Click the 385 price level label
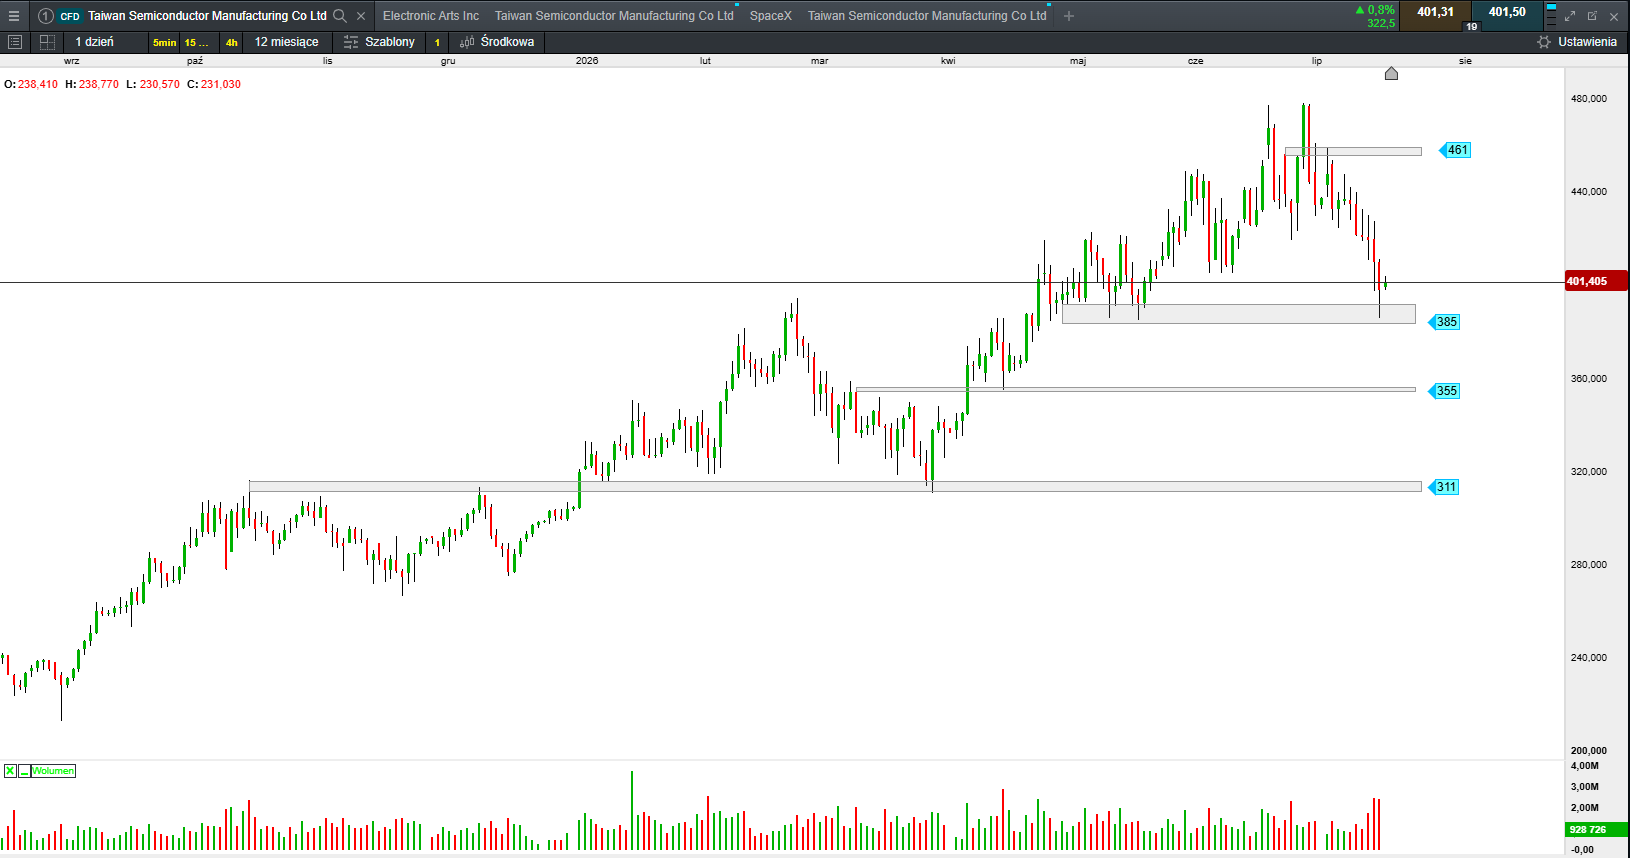 (1445, 322)
